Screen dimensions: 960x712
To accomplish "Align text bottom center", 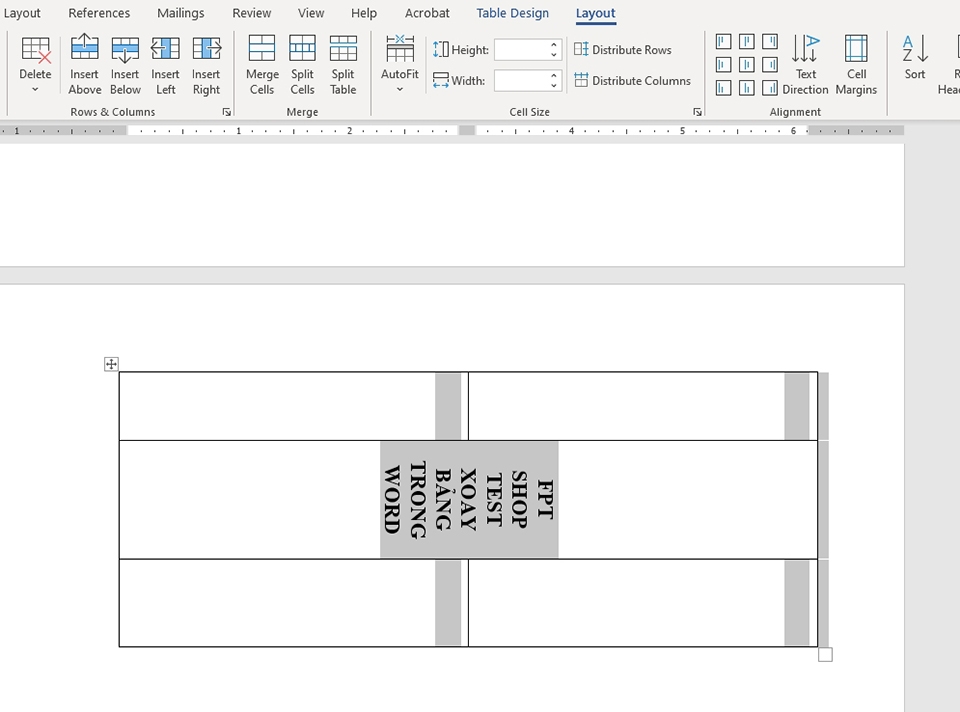I will (746, 88).
